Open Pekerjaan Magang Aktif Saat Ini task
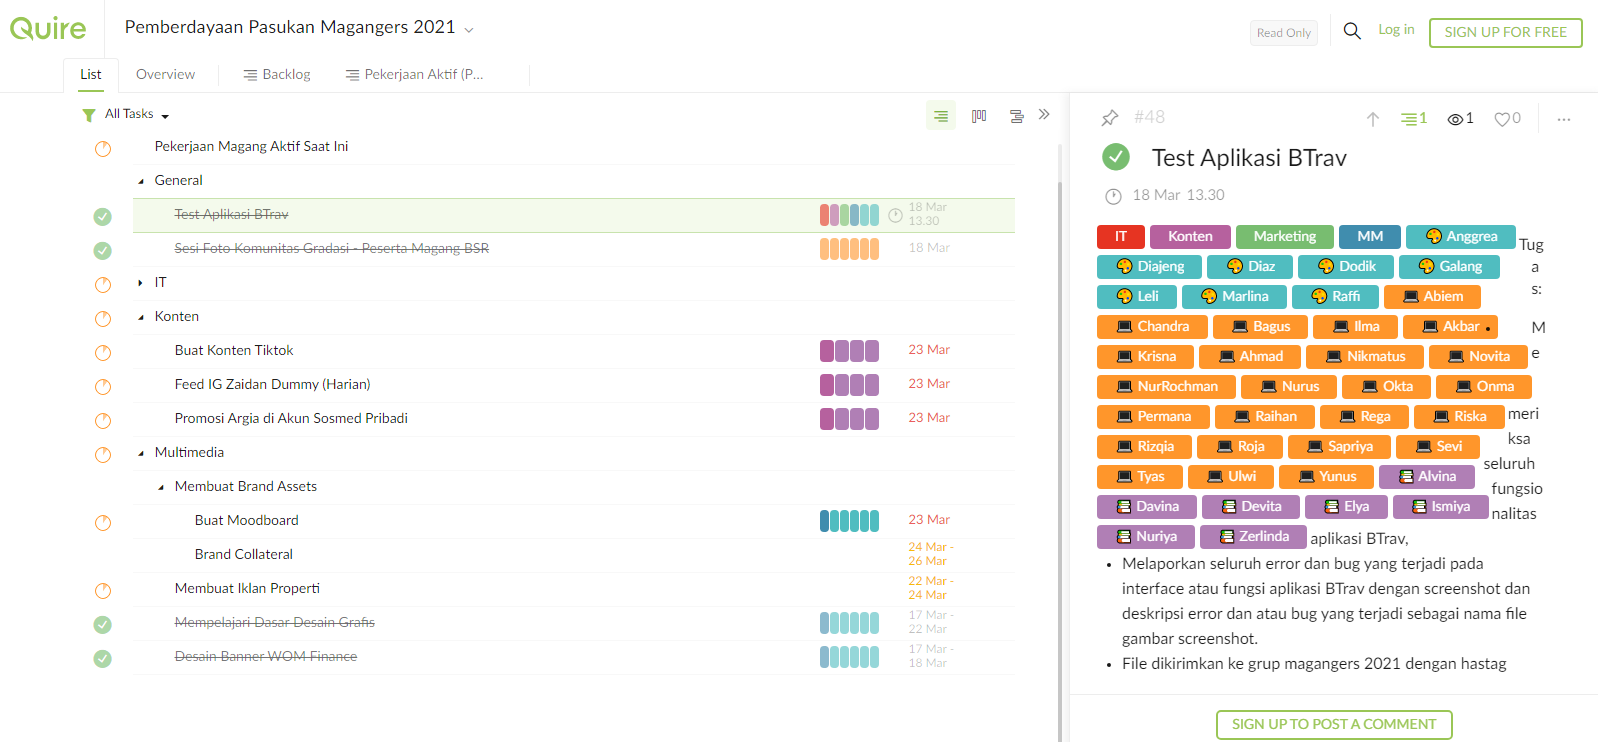 pyautogui.click(x=252, y=147)
